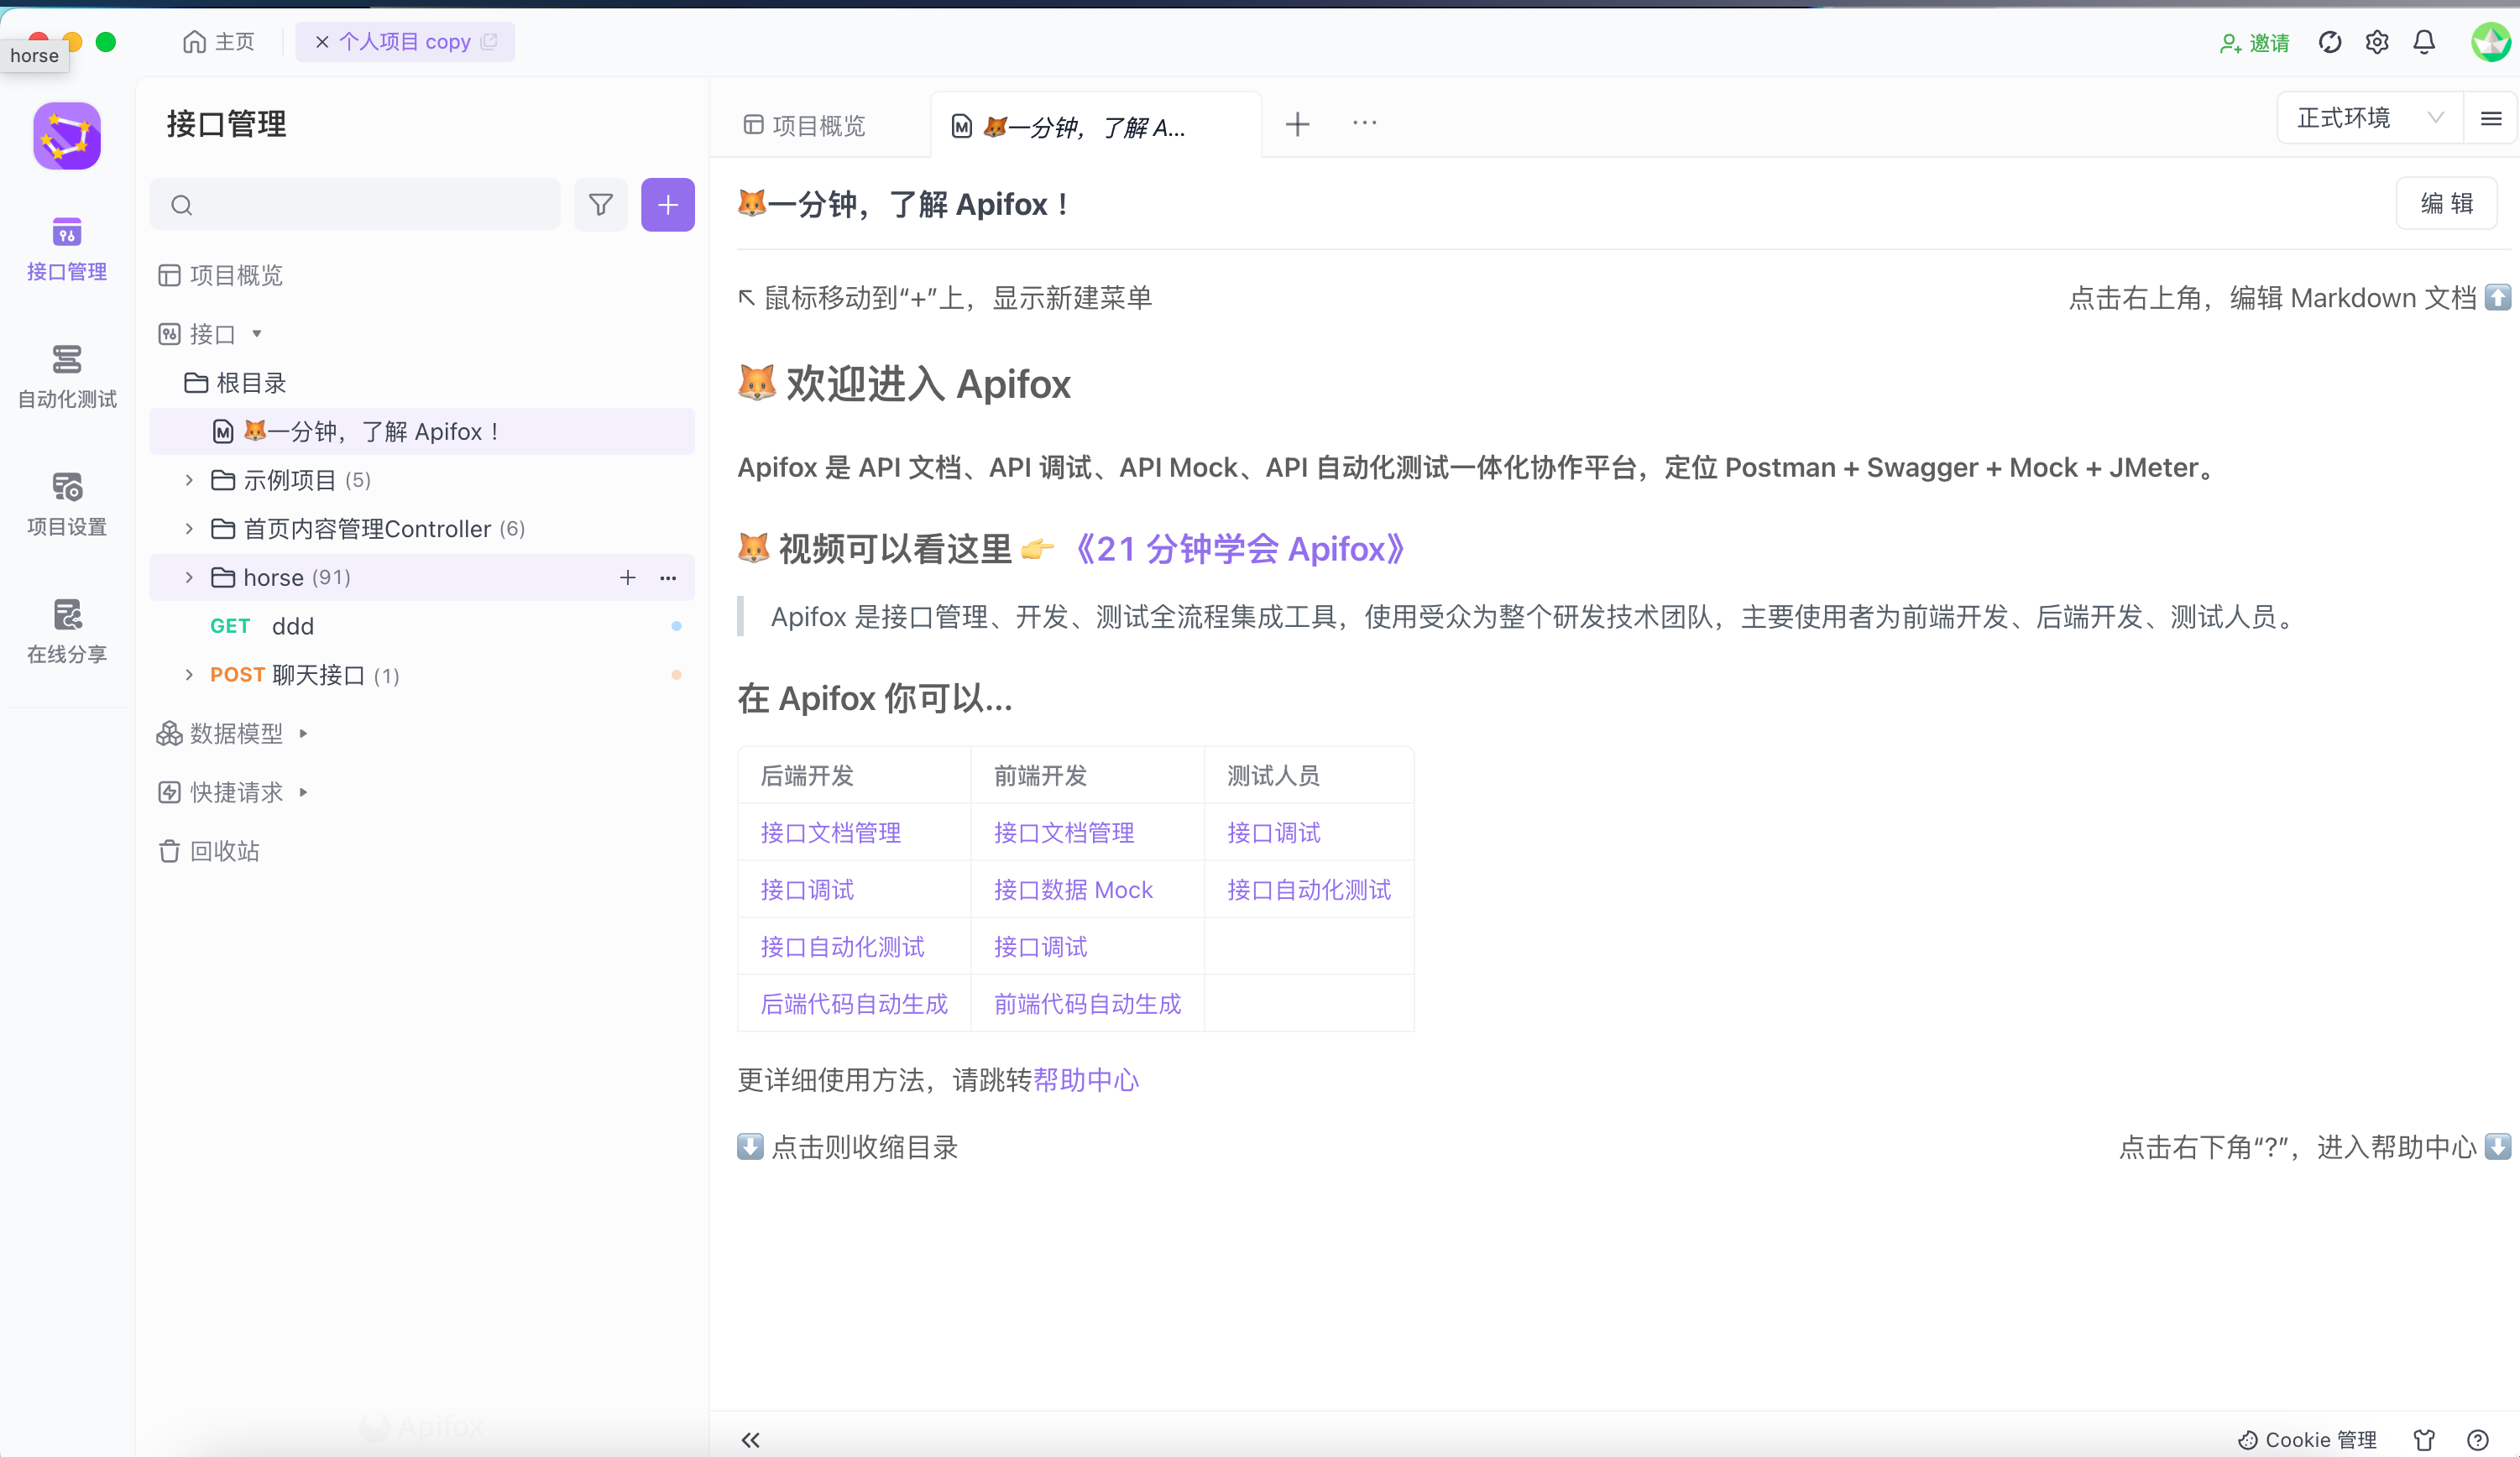2520x1457 pixels.
Task: Collapse the sidebar with the double chevron
Action: 750,1439
